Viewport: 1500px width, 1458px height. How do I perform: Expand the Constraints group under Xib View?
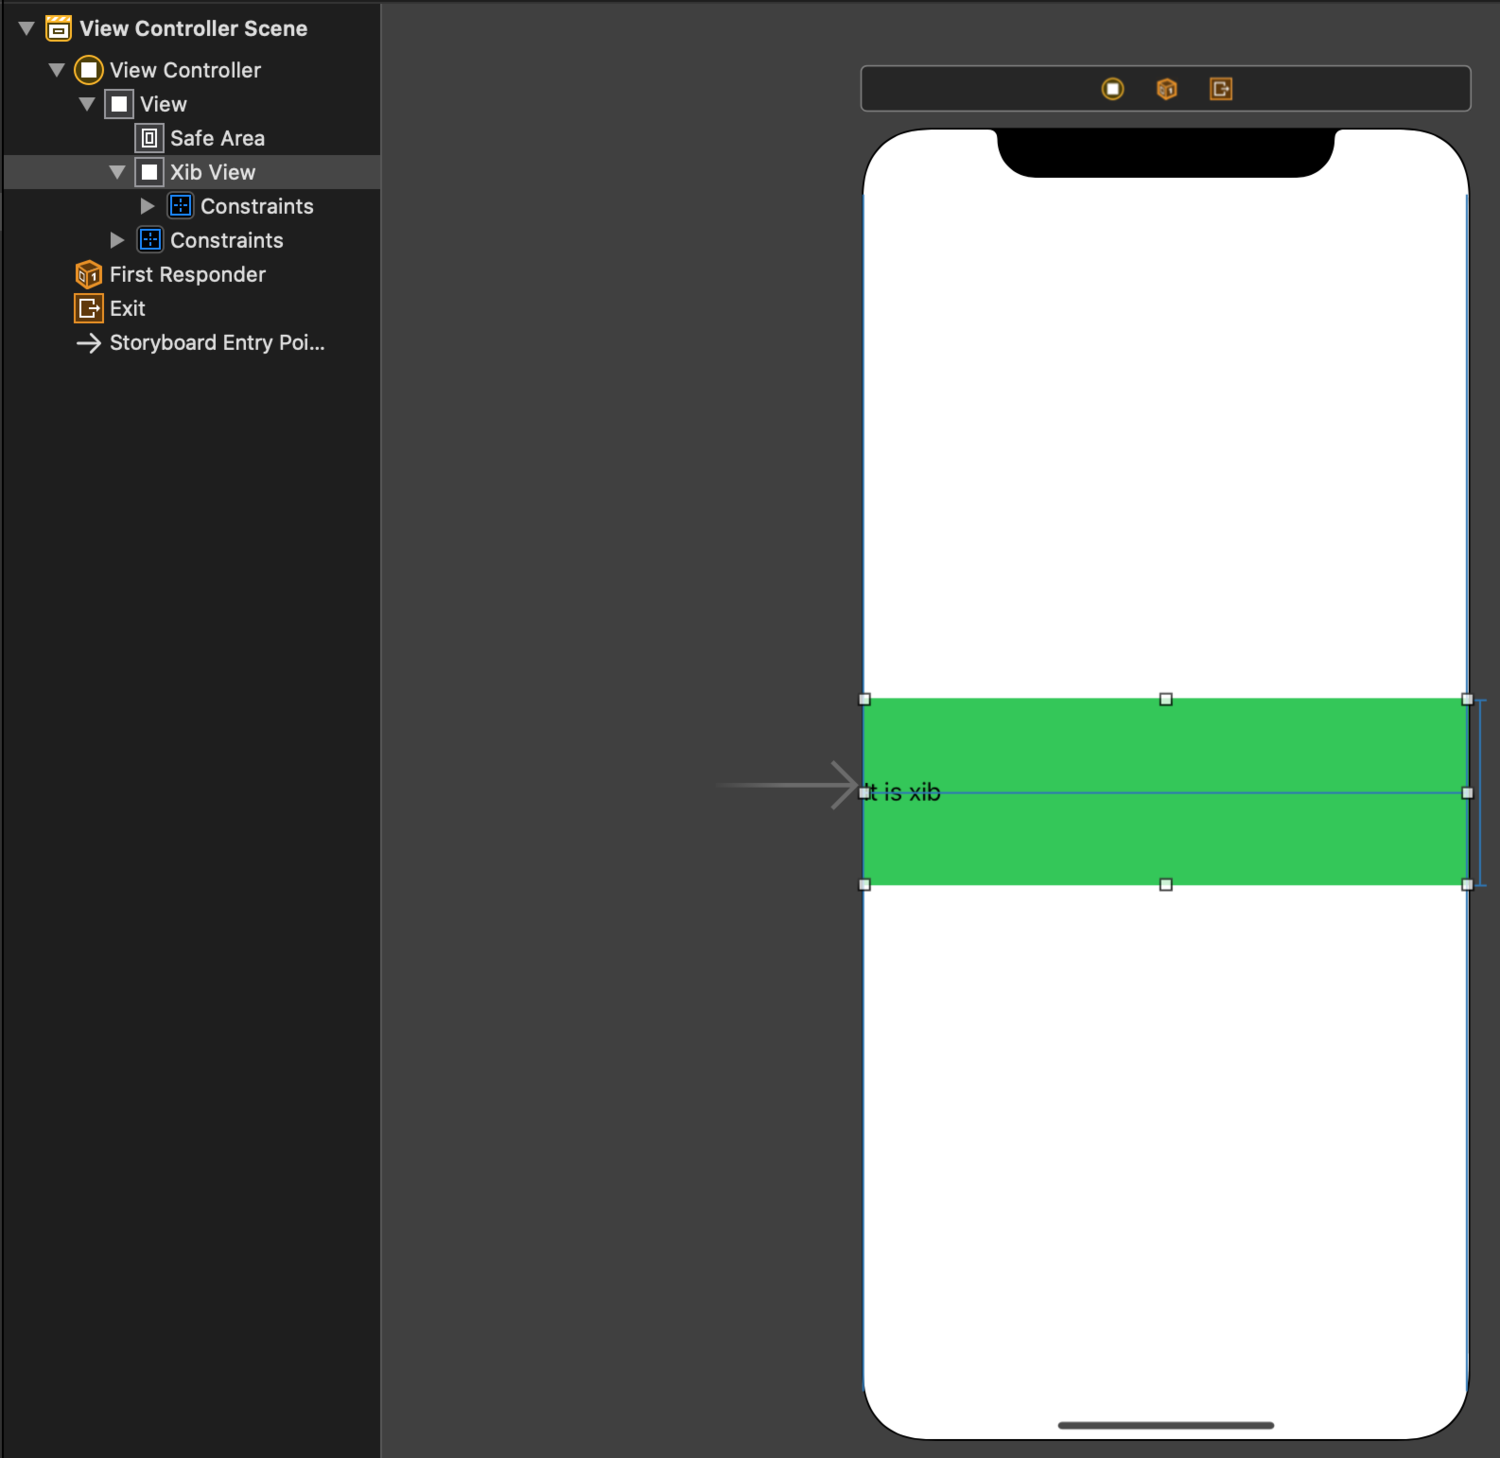click(148, 206)
